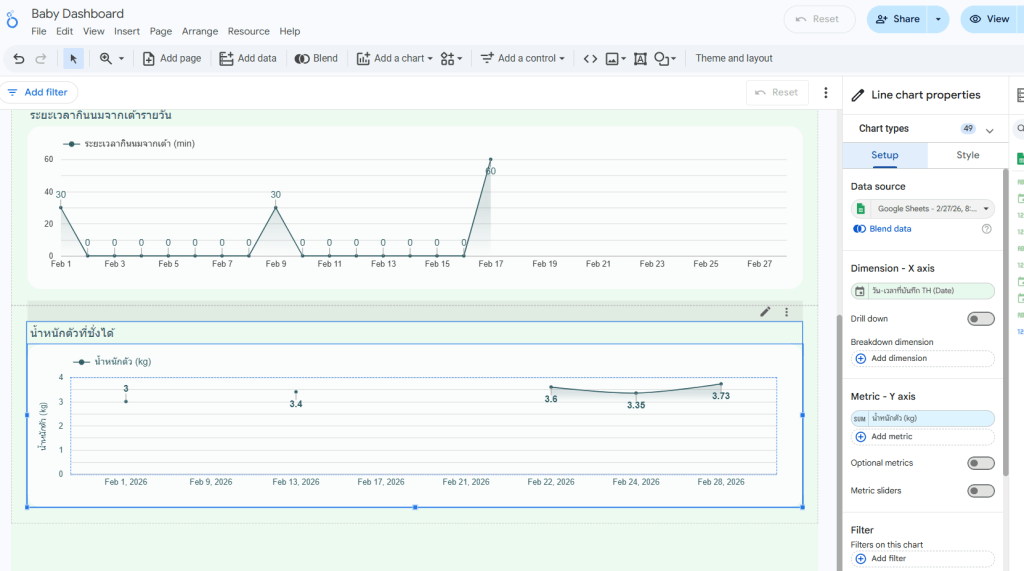Open the Google Sheets data source dropdown
This screenshot has width=1024, height=571.
[922, 209]
